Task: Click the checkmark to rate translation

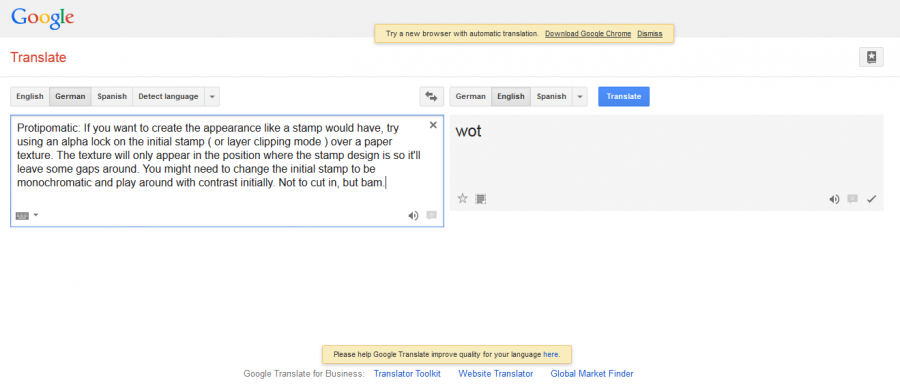Action: coord(871,199)
